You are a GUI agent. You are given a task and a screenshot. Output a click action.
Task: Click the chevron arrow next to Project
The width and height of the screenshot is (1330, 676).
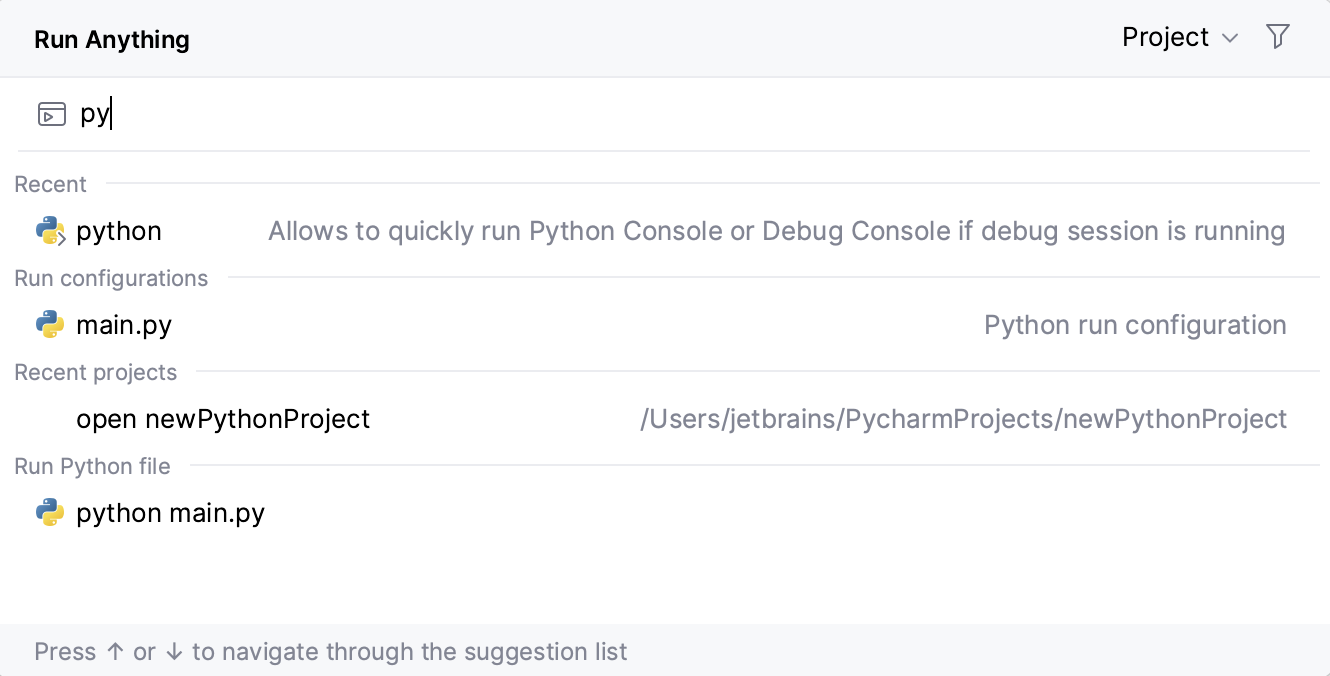[x=1230, y=38]
